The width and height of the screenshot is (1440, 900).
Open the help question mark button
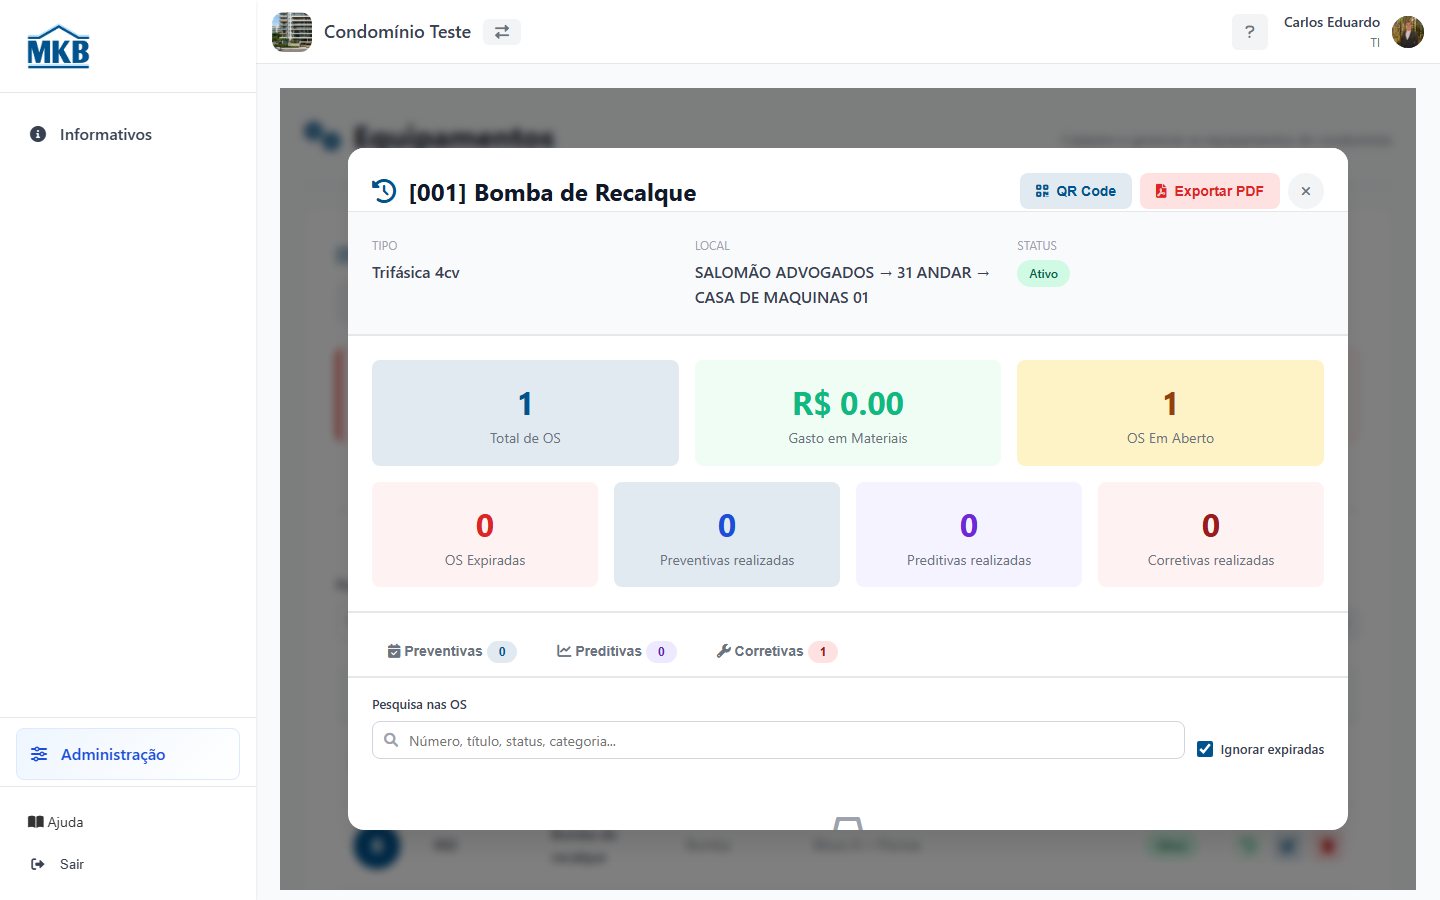coord(1249,32)
